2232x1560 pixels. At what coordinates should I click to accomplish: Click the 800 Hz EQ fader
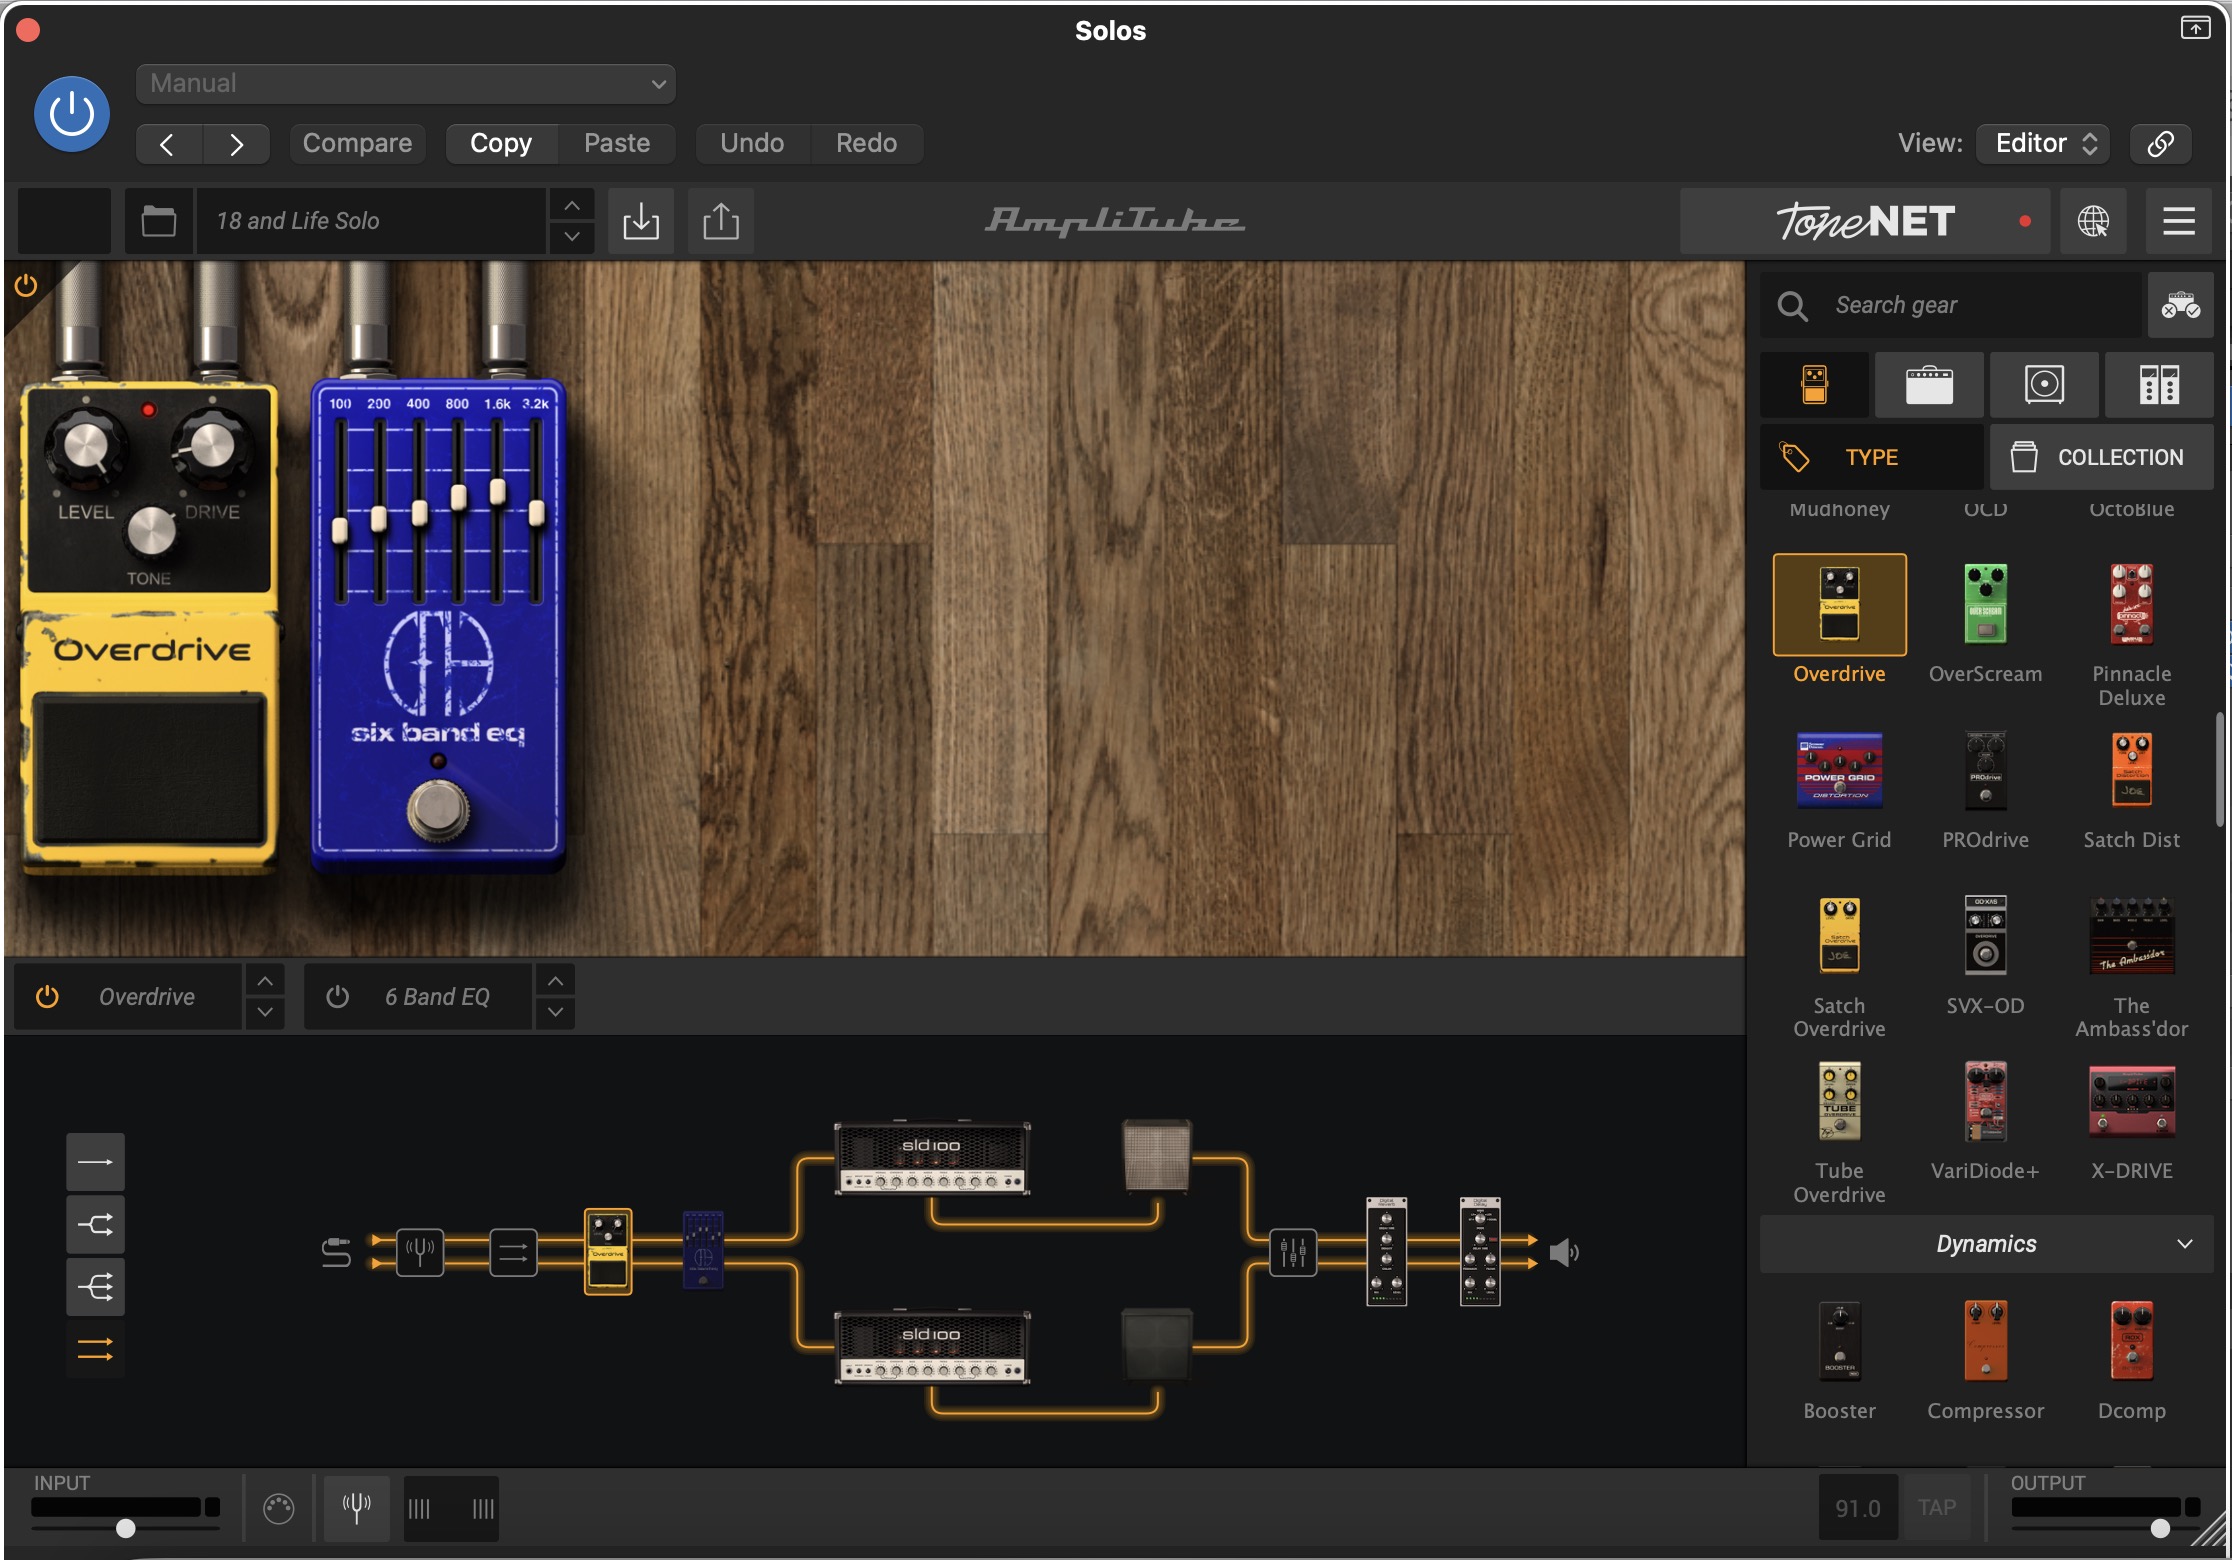[x=458, y=497]
